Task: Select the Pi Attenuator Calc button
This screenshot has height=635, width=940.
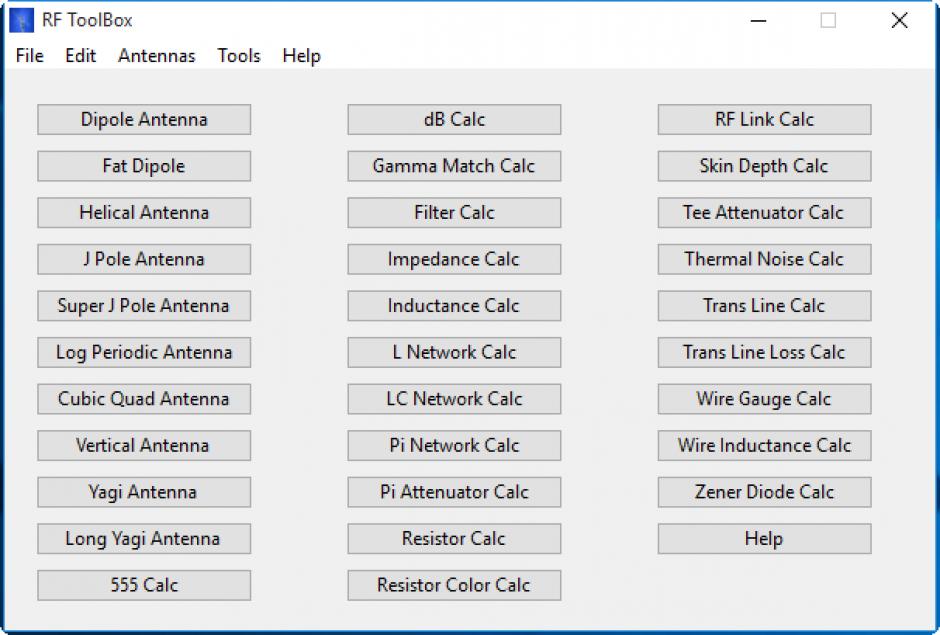Action: (454, 492)
